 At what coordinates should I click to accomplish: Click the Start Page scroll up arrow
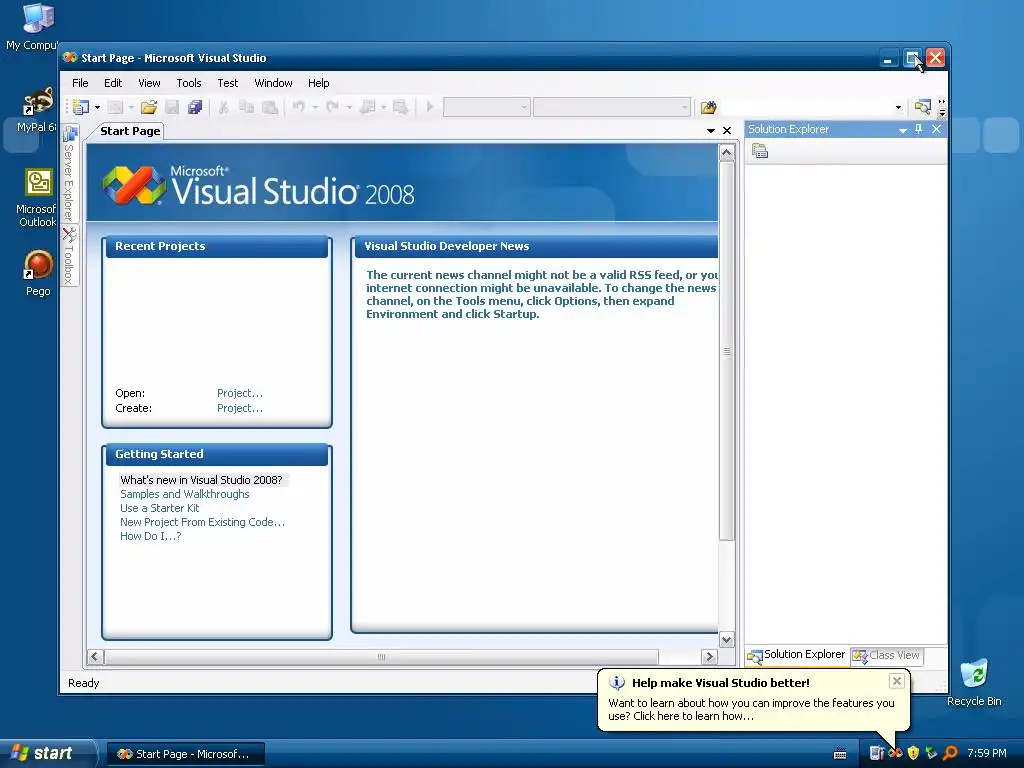pos(726,153)
